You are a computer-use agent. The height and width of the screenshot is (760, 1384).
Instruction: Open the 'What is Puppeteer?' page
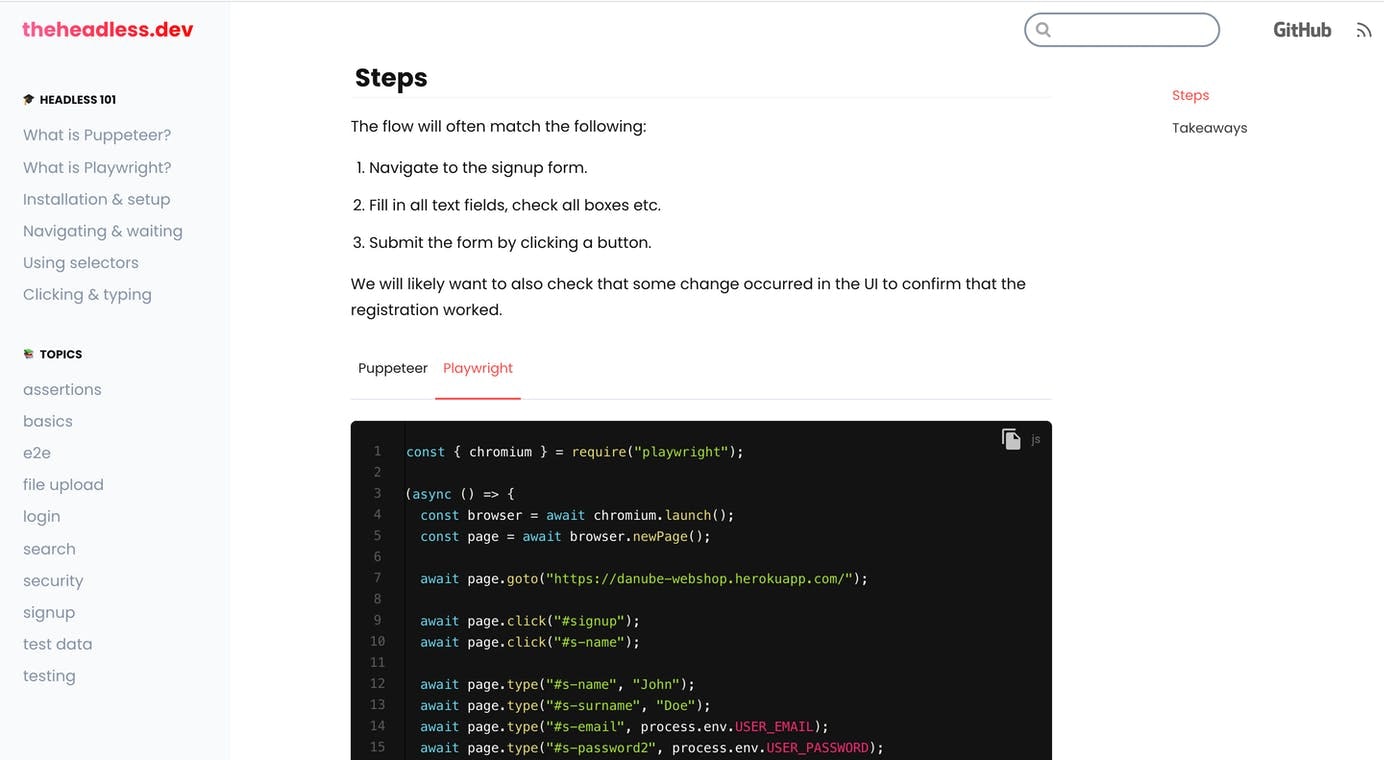(96, 134)
